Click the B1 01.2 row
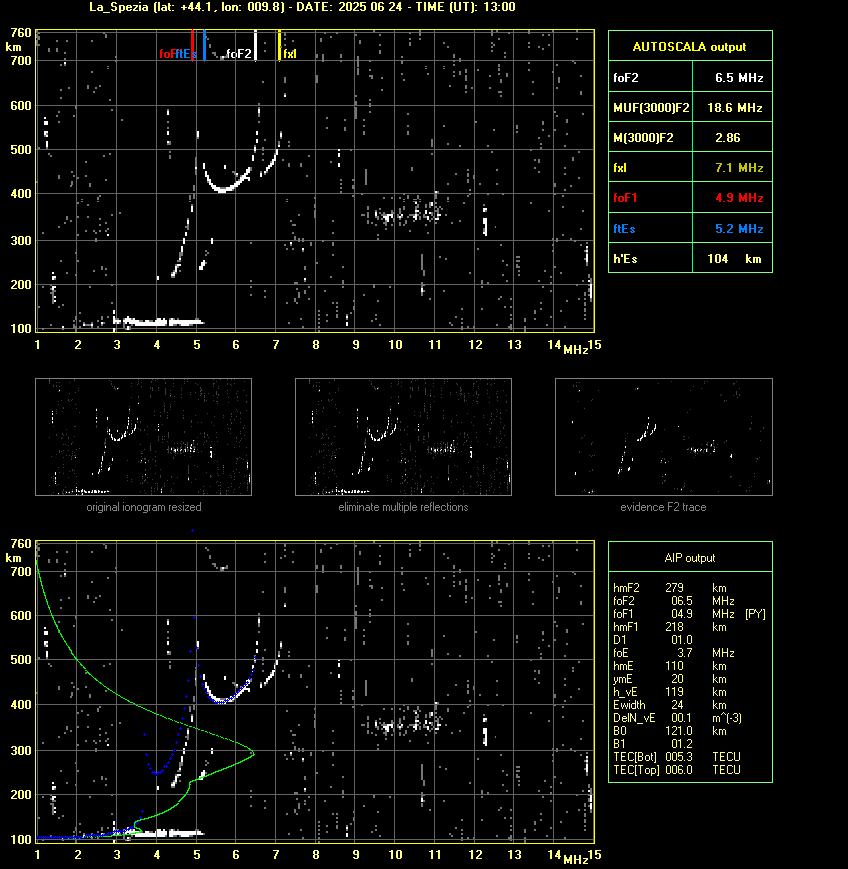The width and height of the screenshot is (848, 869). click(x=651, y=744)
